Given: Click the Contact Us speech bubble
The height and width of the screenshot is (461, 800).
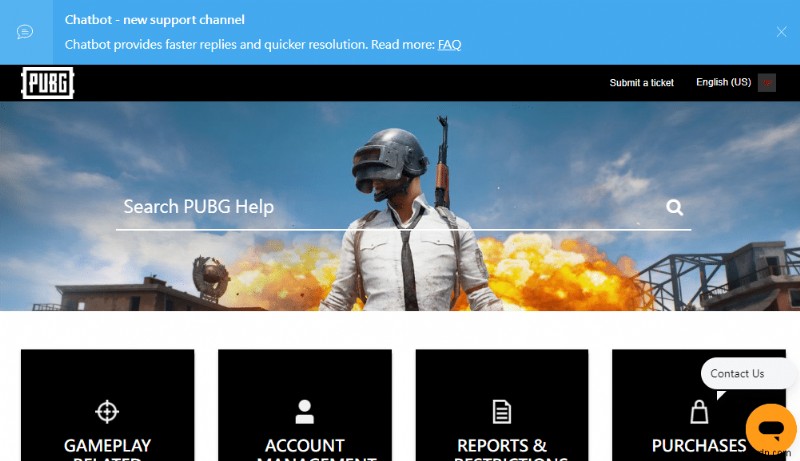Looking at the screenshot, I should tap(747, 374).
